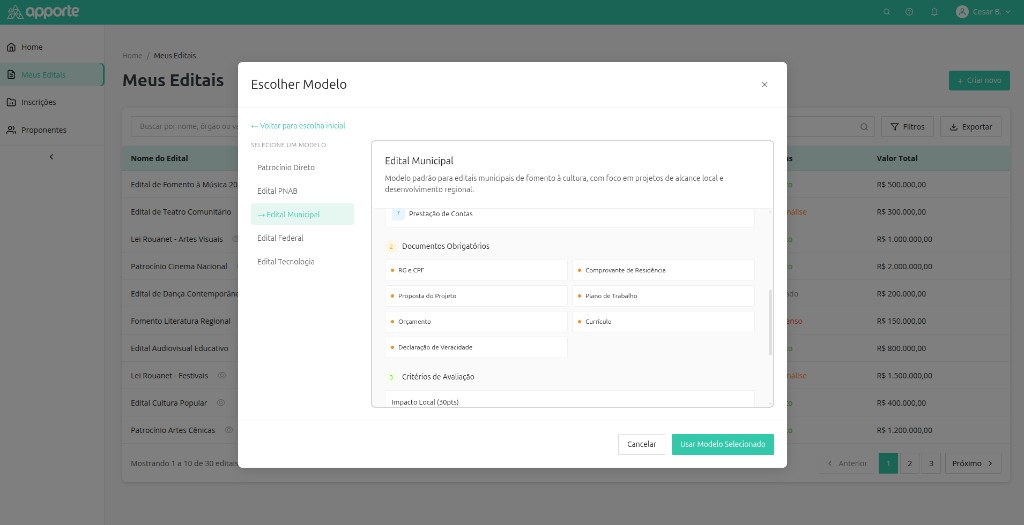Select current page 1 in pagination

888,463
